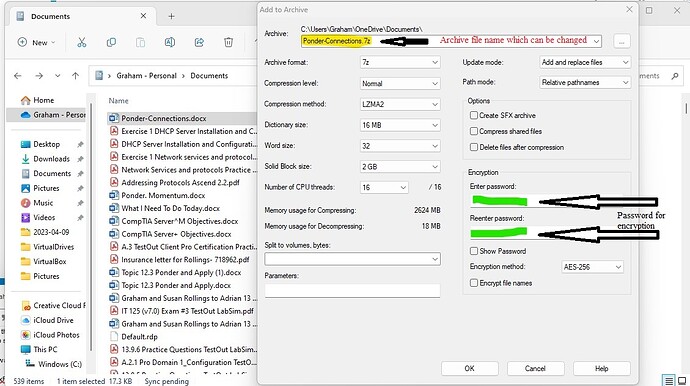This screenshot has height=386, width=690.
Task: Enable Create SFX archive checkbox
Action: point(474,115)
